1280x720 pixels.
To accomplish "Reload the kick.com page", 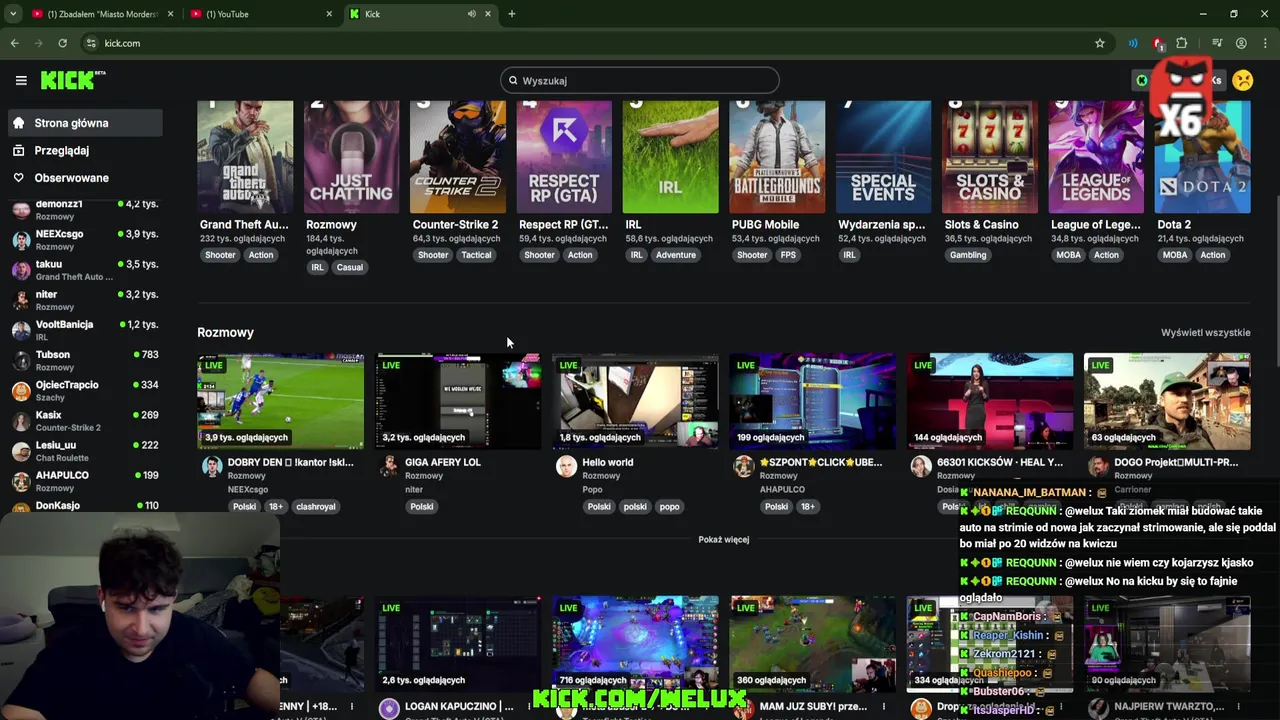I will 62,43.
